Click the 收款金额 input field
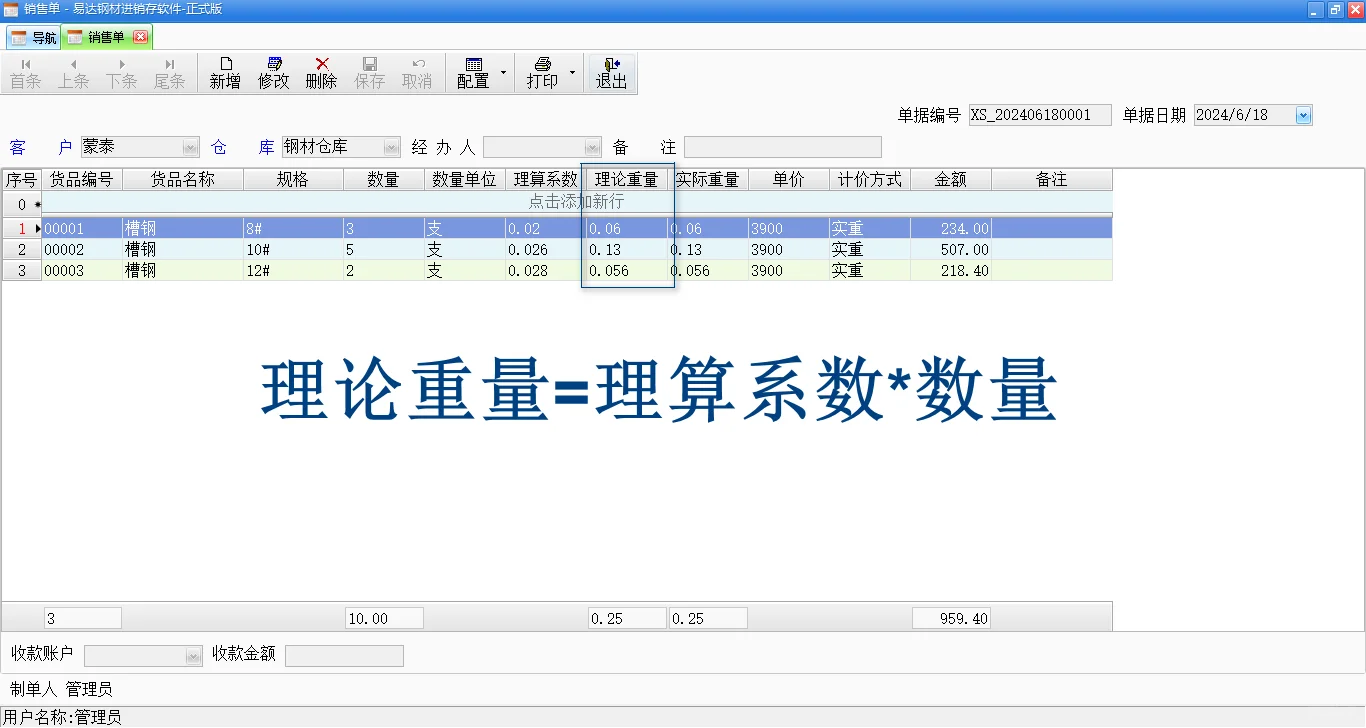Image resolution: width=1366 pixels, height=728 pixels. coord(344,655)
